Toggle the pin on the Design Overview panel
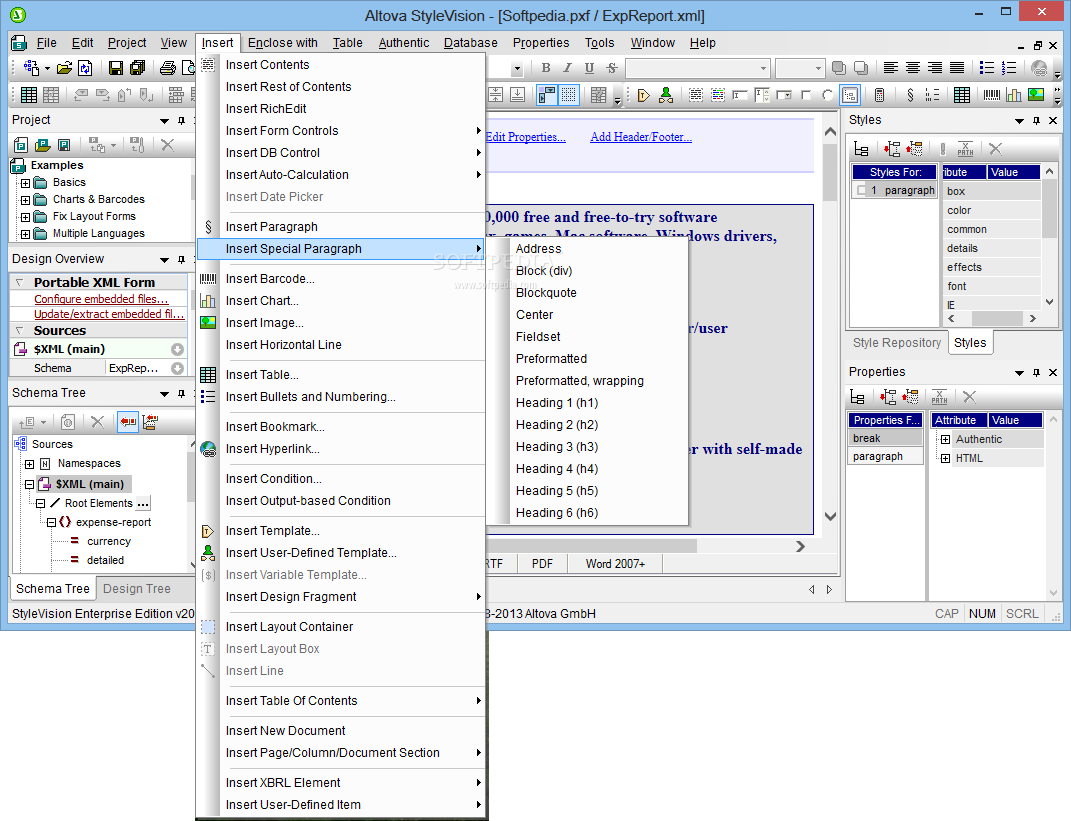 click(182, 260)
